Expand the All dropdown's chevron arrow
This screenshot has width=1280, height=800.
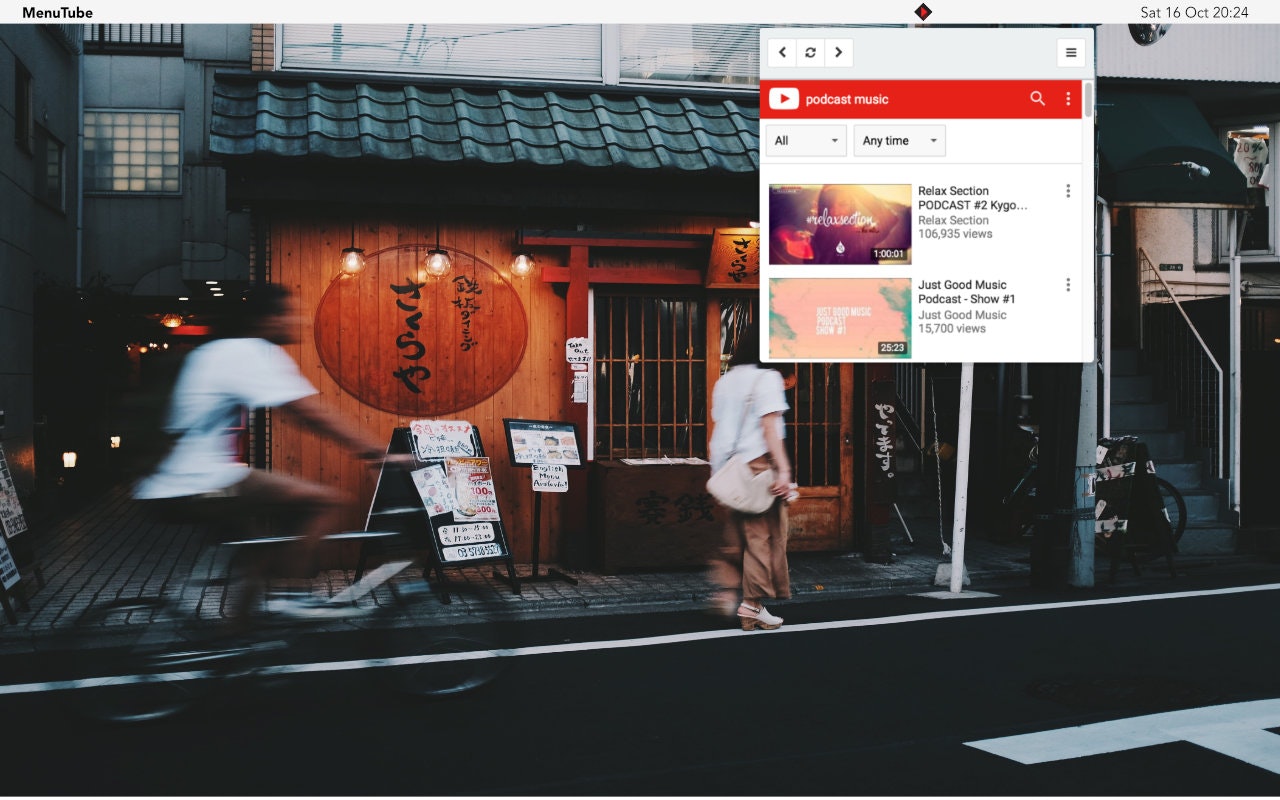834,140
